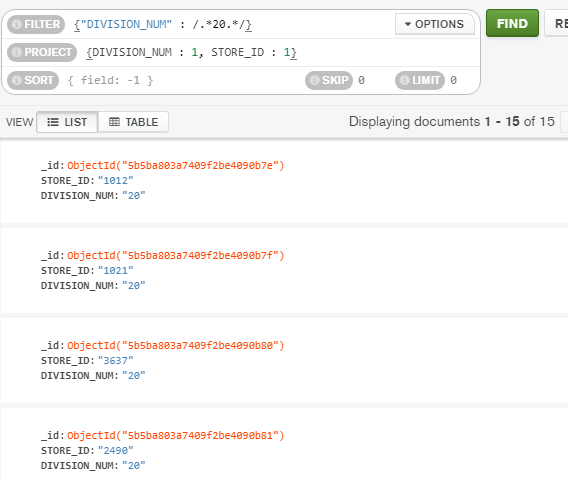
Task: Select ObjectId ending 0b7f
Action: [175, 255]
